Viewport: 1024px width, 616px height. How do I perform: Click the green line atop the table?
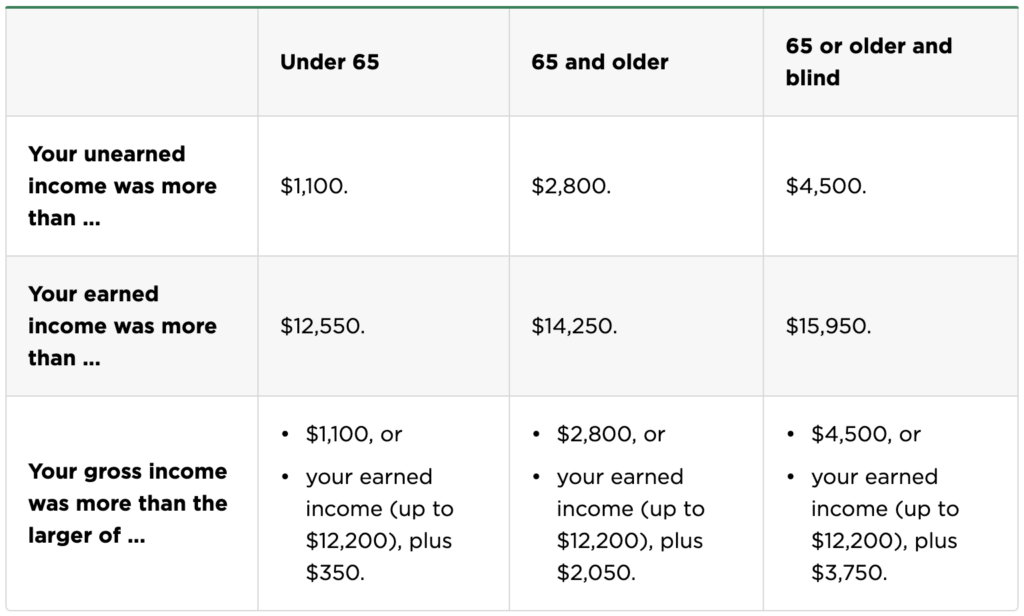[x=512, y=8]
